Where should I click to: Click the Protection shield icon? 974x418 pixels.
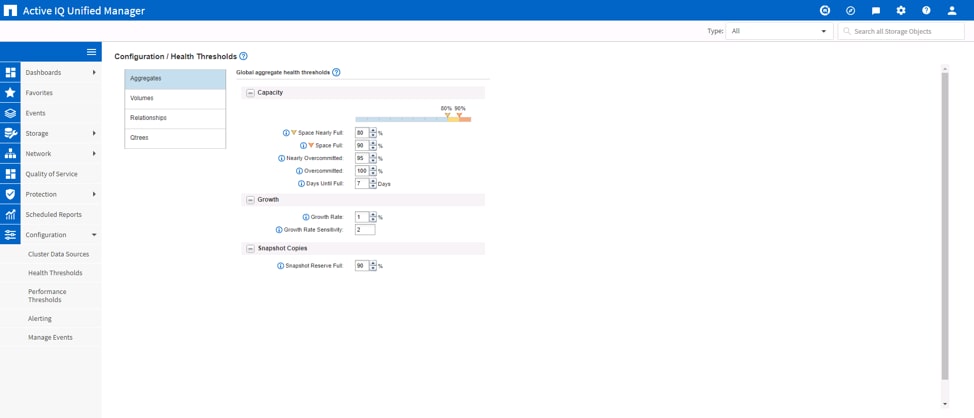10,194
